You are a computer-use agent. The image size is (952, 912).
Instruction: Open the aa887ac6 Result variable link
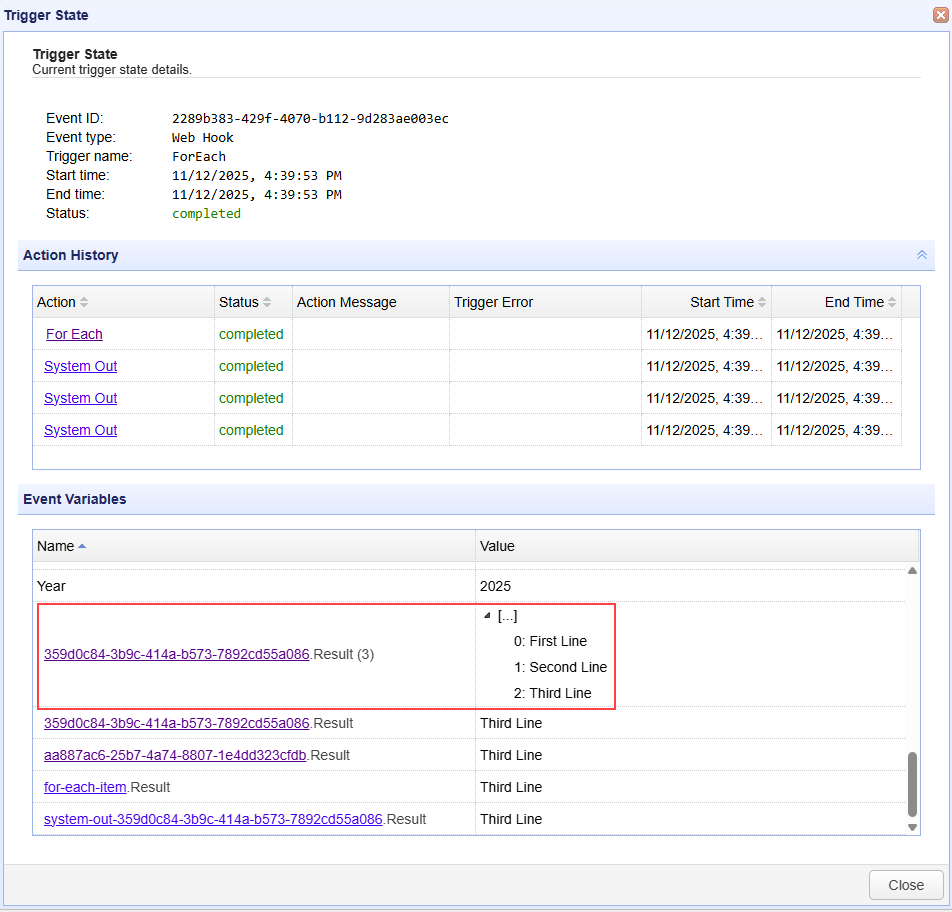tap(175, 755)
